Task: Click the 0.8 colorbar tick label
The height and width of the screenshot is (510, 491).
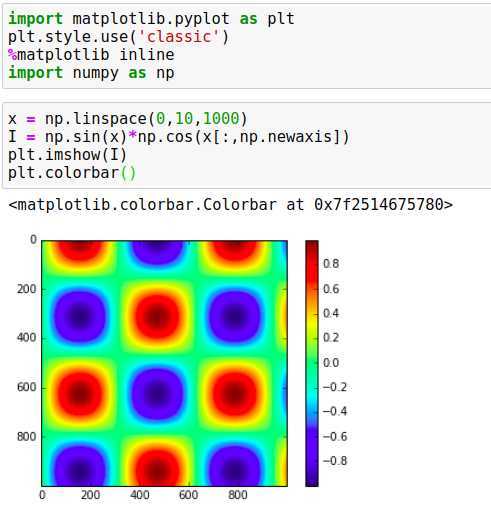Action: point(331,264)
